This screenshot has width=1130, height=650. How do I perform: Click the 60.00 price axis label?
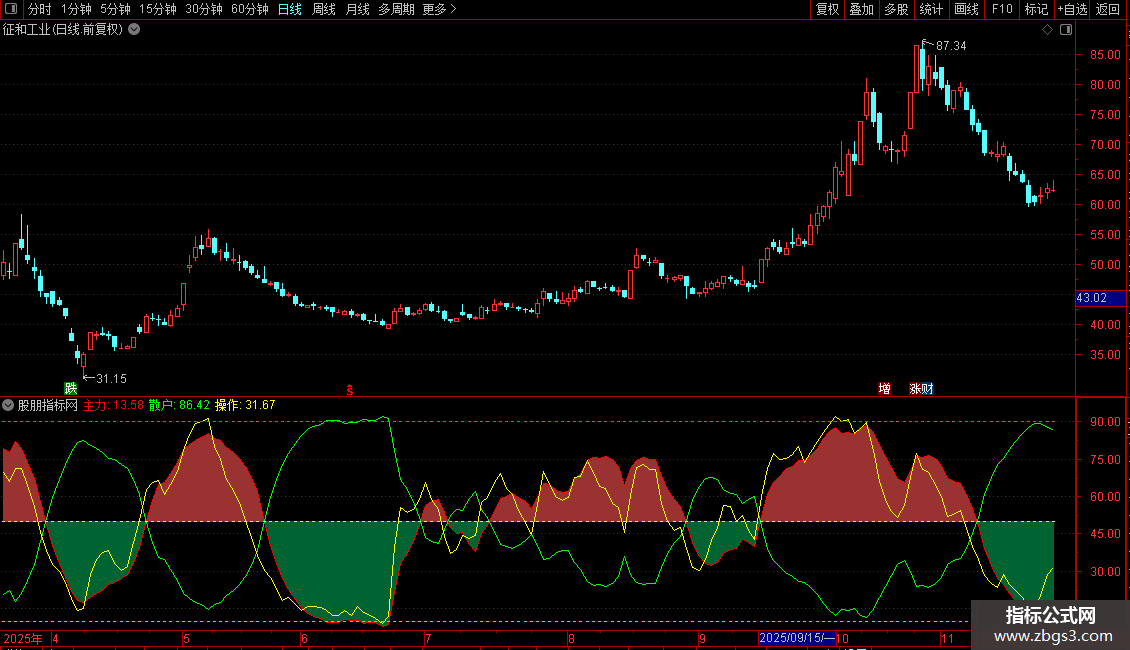point(1105,205)
